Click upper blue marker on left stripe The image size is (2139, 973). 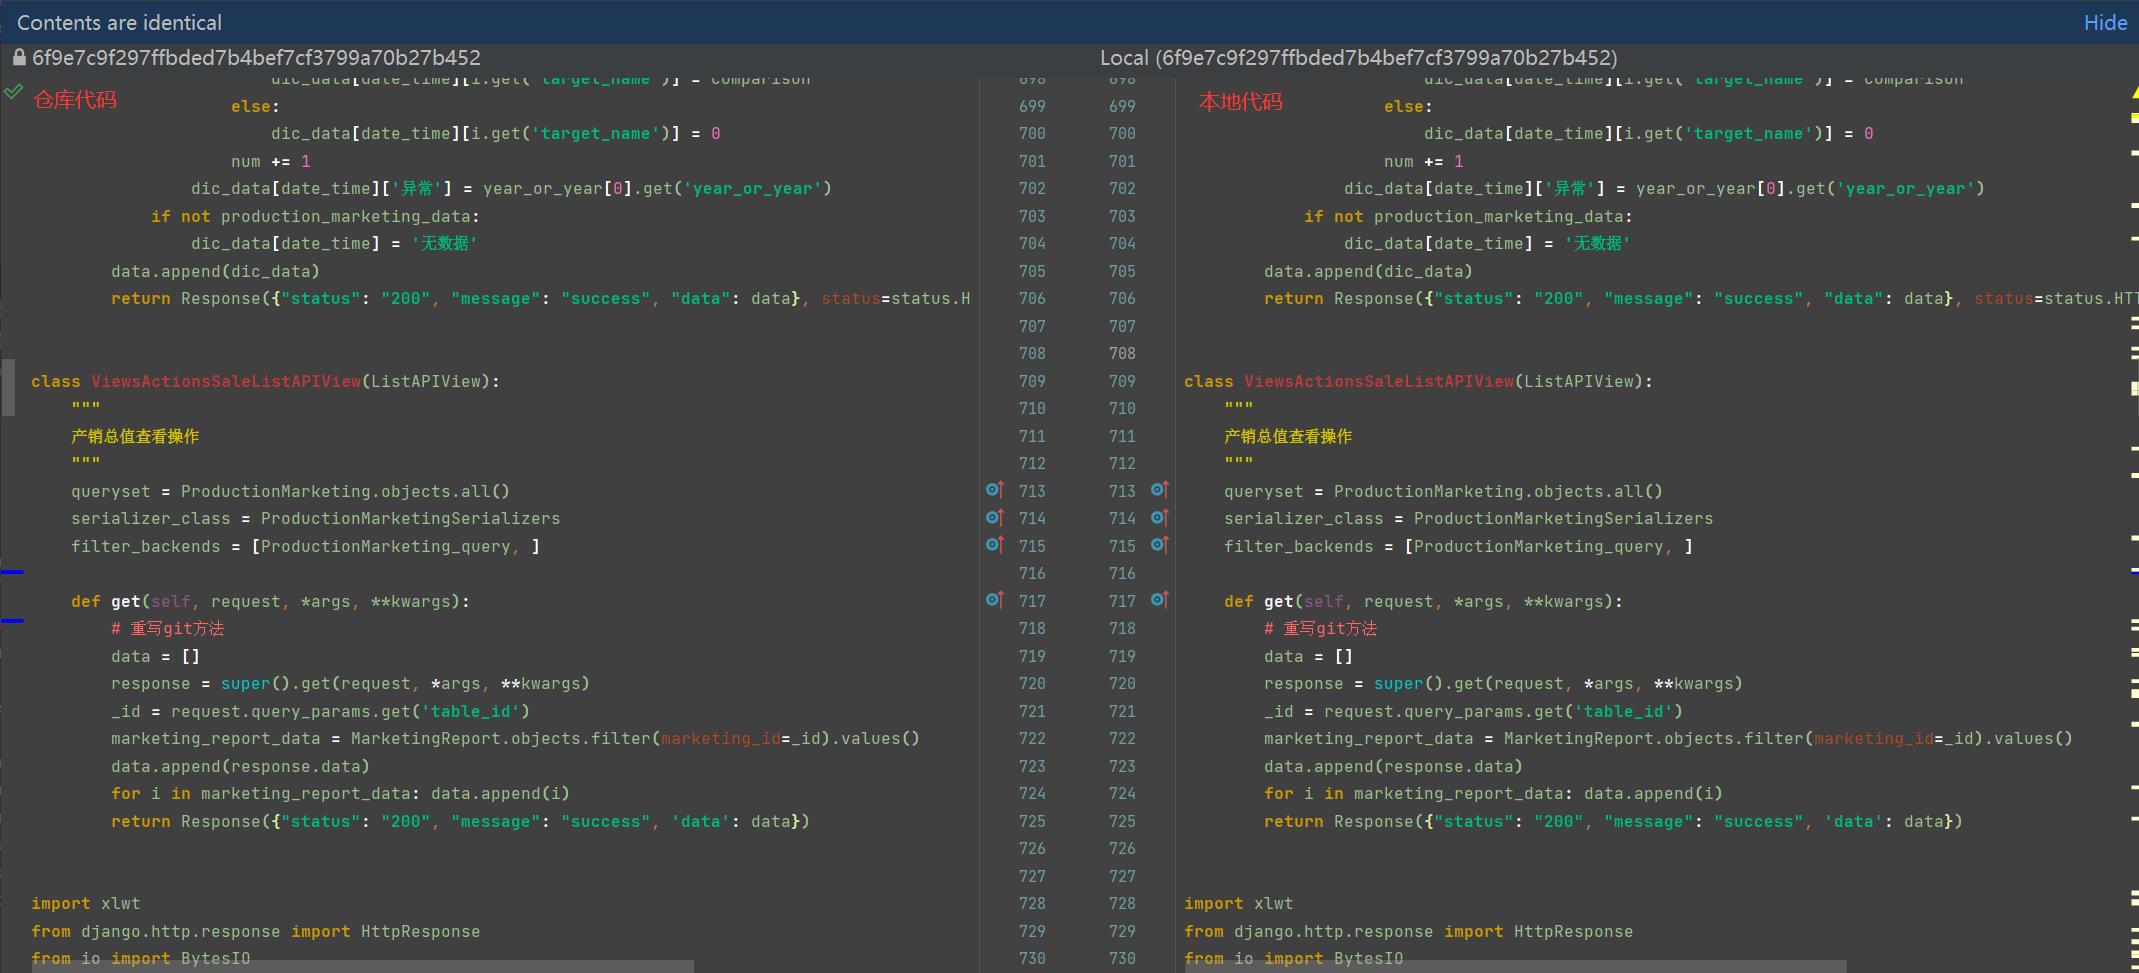tap(12, 572)
